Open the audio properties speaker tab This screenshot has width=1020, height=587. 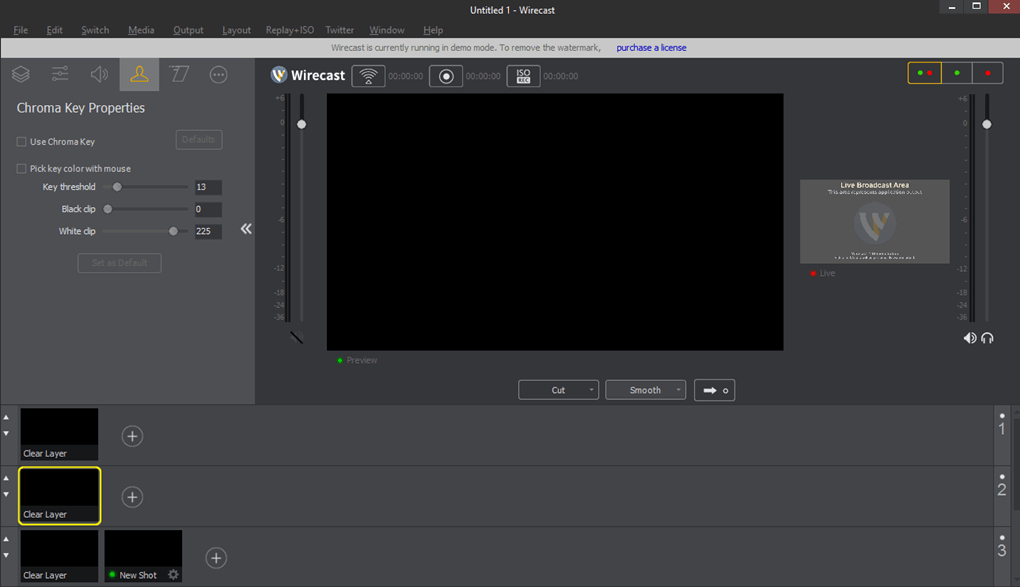tap(99, 75)
